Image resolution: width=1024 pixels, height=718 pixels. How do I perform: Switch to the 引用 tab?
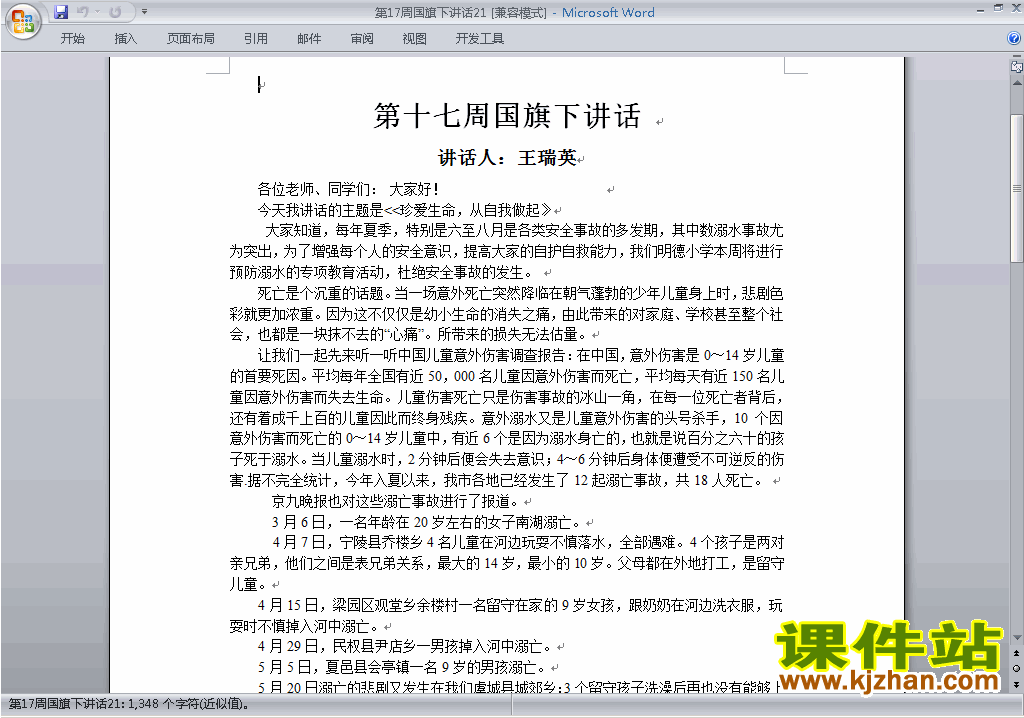click(x=256, y=39)
